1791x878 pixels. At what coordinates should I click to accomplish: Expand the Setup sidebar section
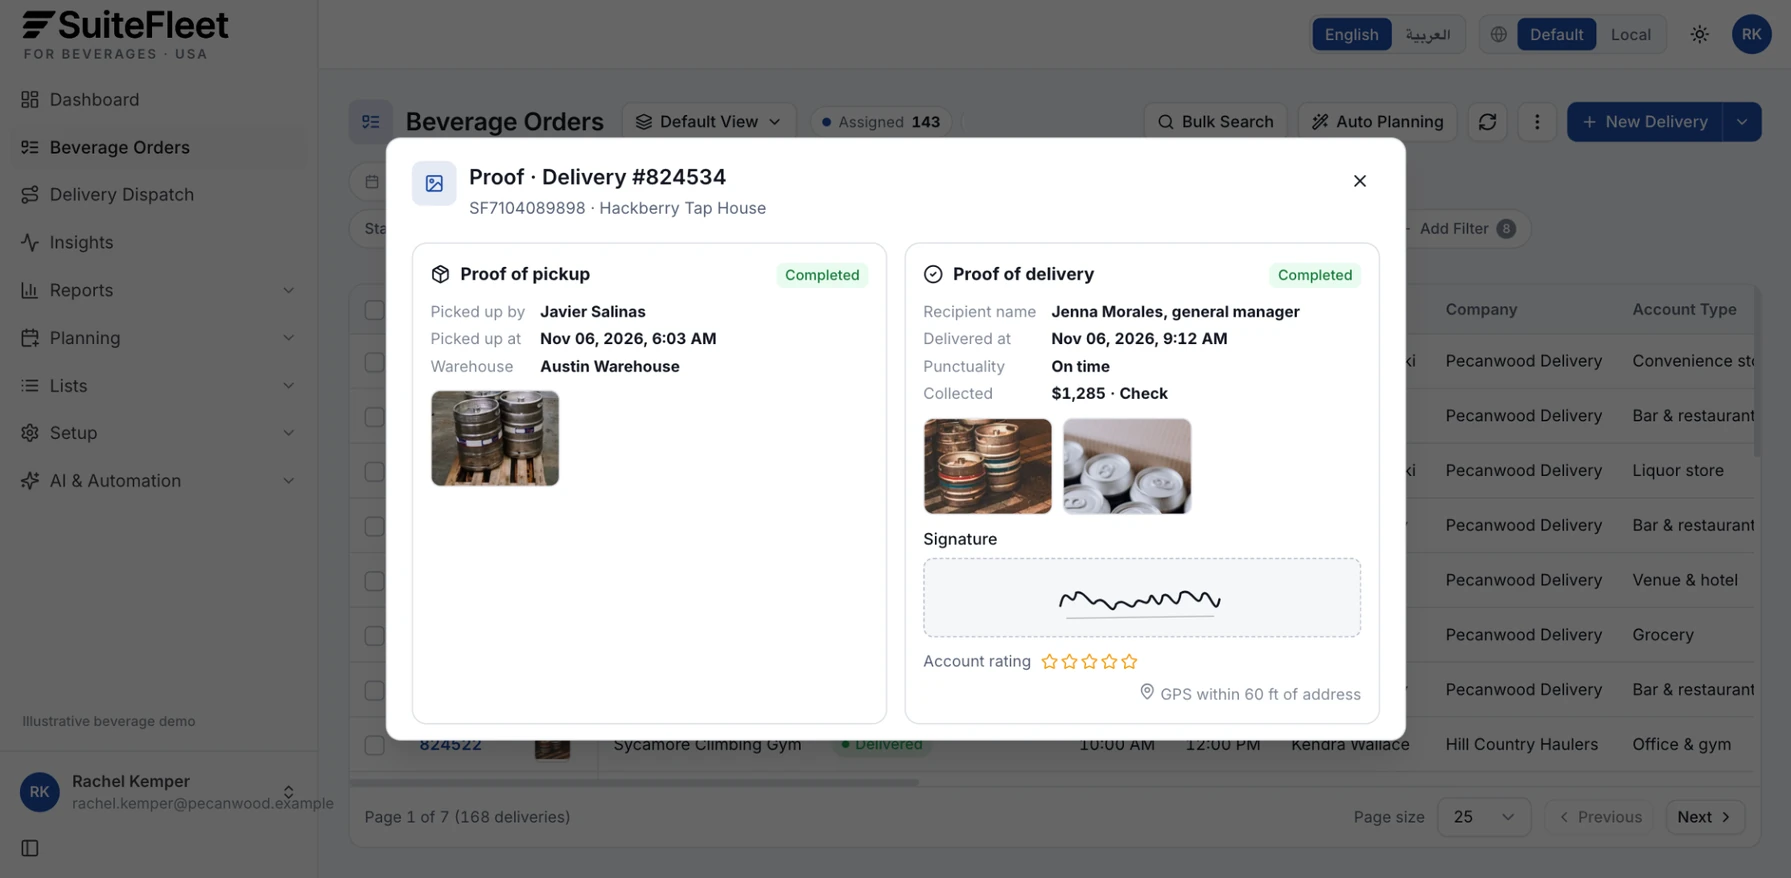pyautogui.click(x=160, y=433)
